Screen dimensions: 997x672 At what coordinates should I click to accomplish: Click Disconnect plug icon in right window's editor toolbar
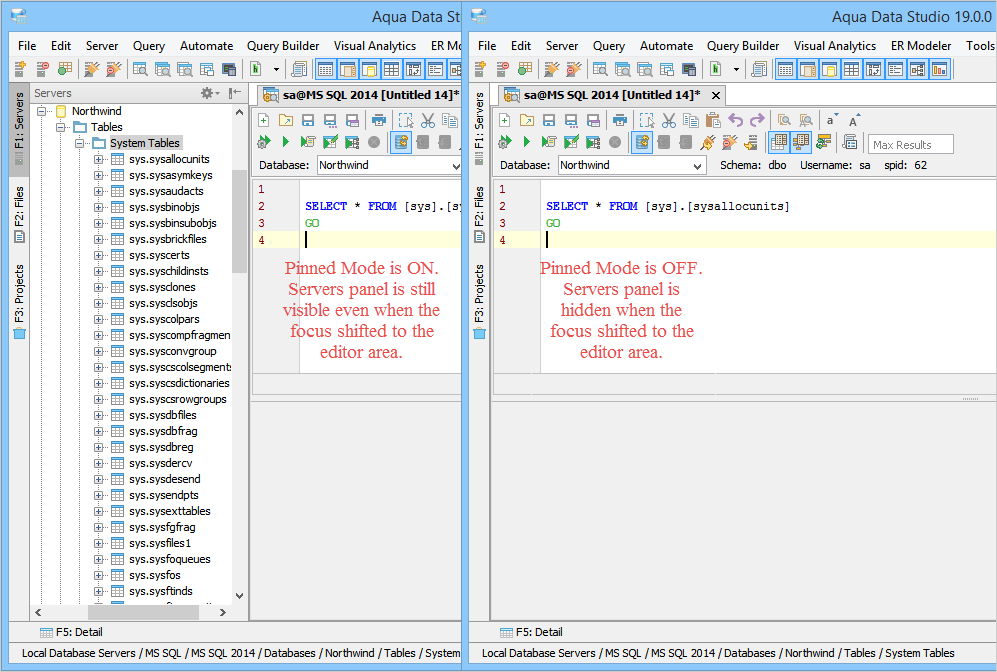coord(729,142)
